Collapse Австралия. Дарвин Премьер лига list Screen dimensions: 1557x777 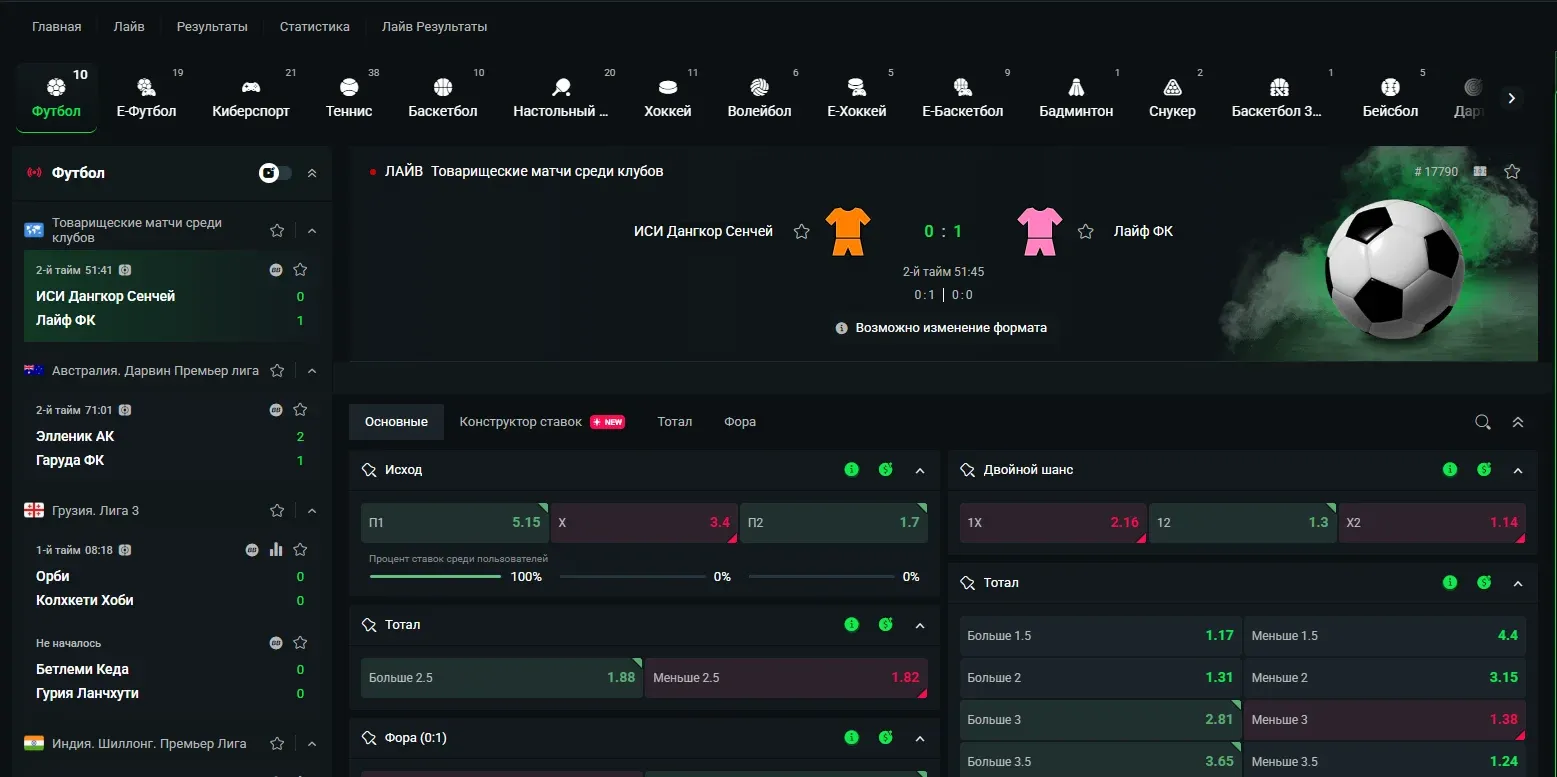pyautogui.click(x=312, y=371)
